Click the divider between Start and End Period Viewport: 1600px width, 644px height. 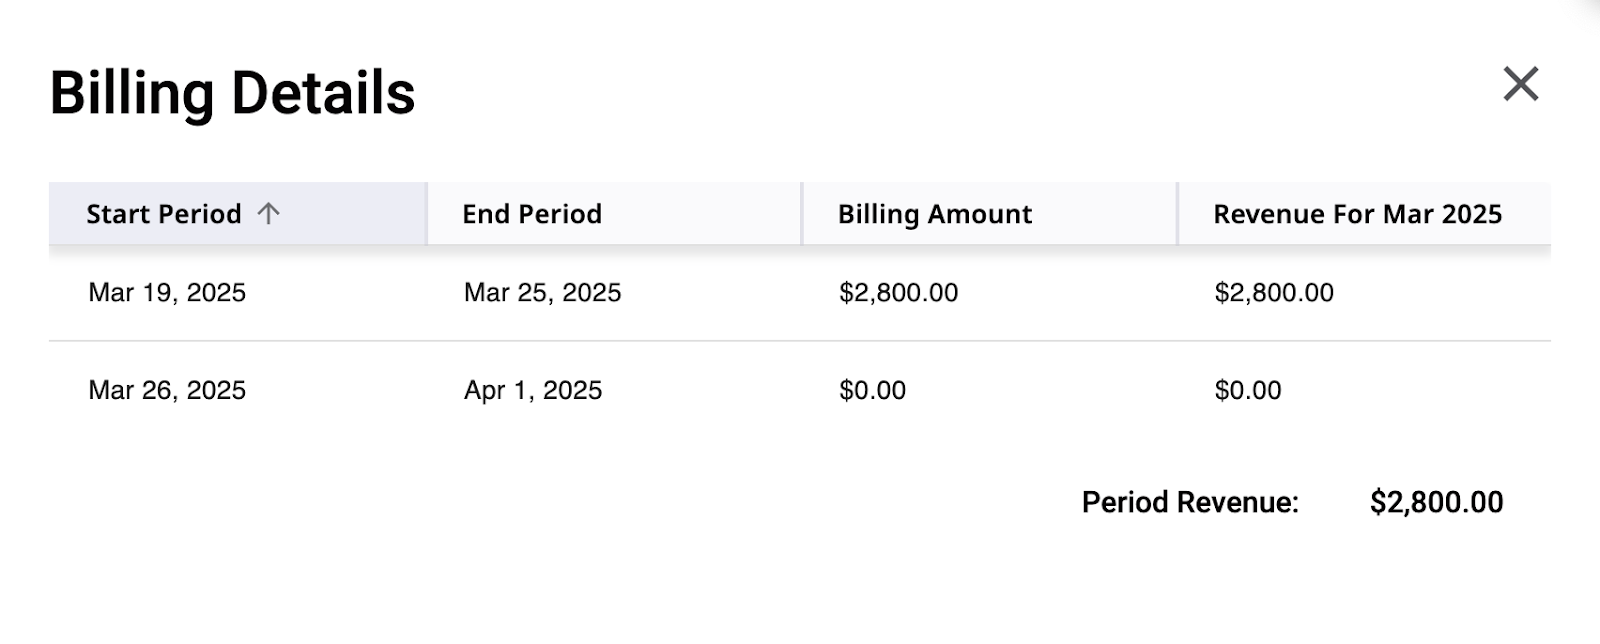pyautogui.click(x=427, y=213)
